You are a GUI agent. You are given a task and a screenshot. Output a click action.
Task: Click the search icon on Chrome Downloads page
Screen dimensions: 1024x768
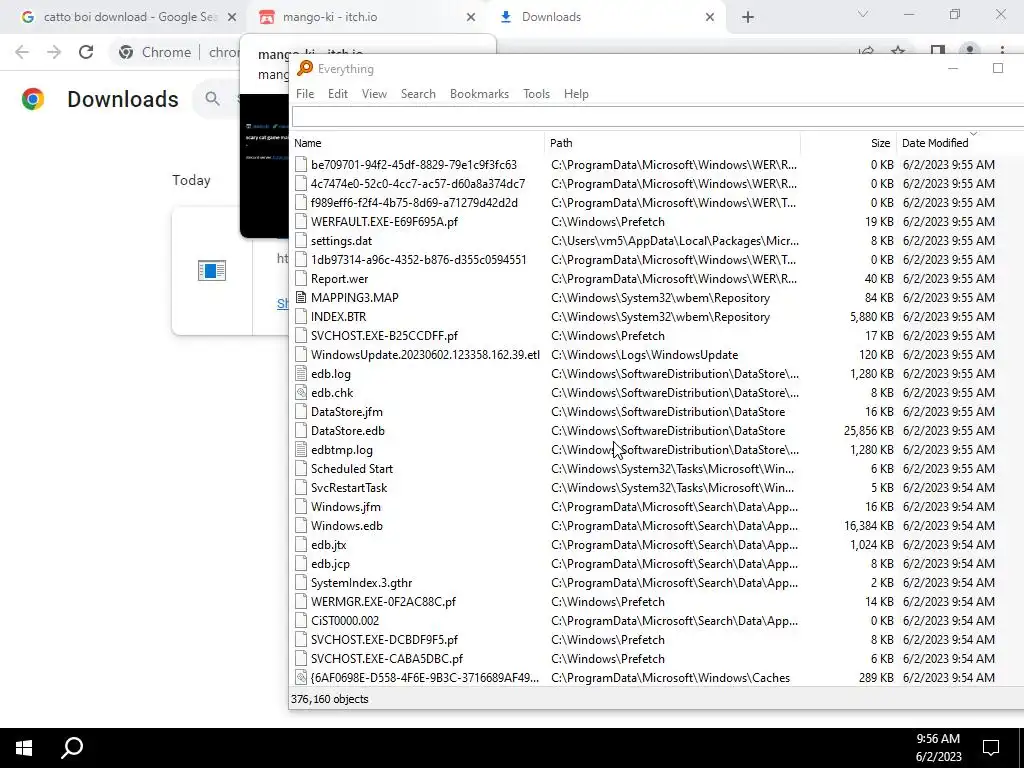(x=212, y=99)
